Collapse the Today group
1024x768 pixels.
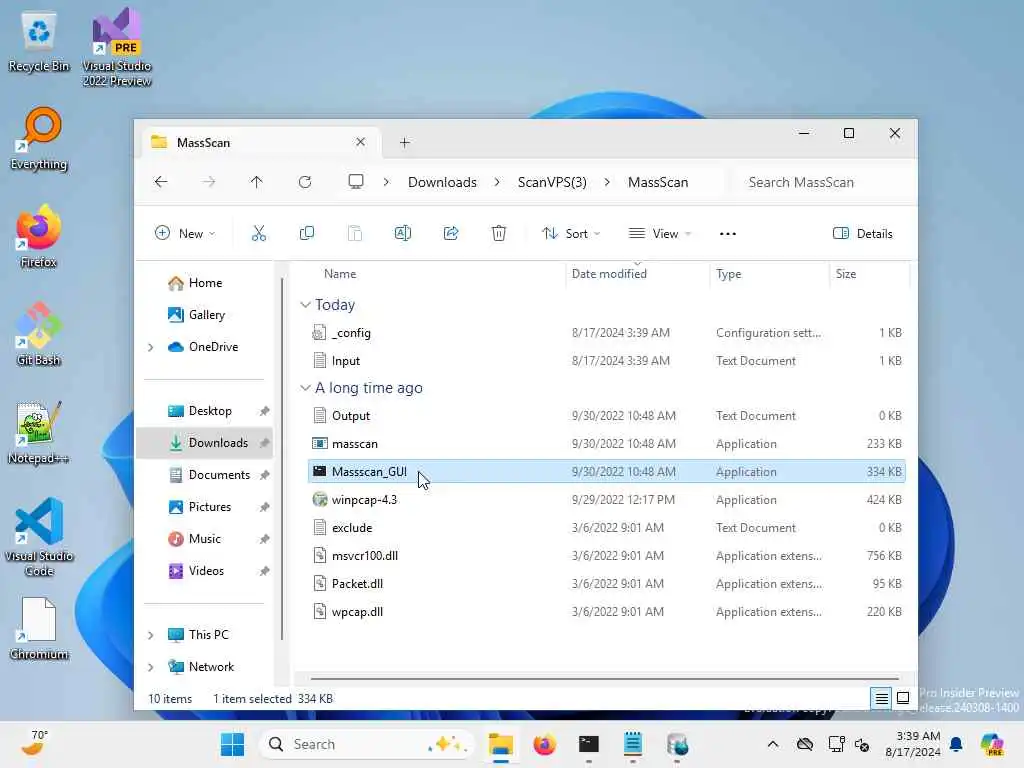[305, 305]
